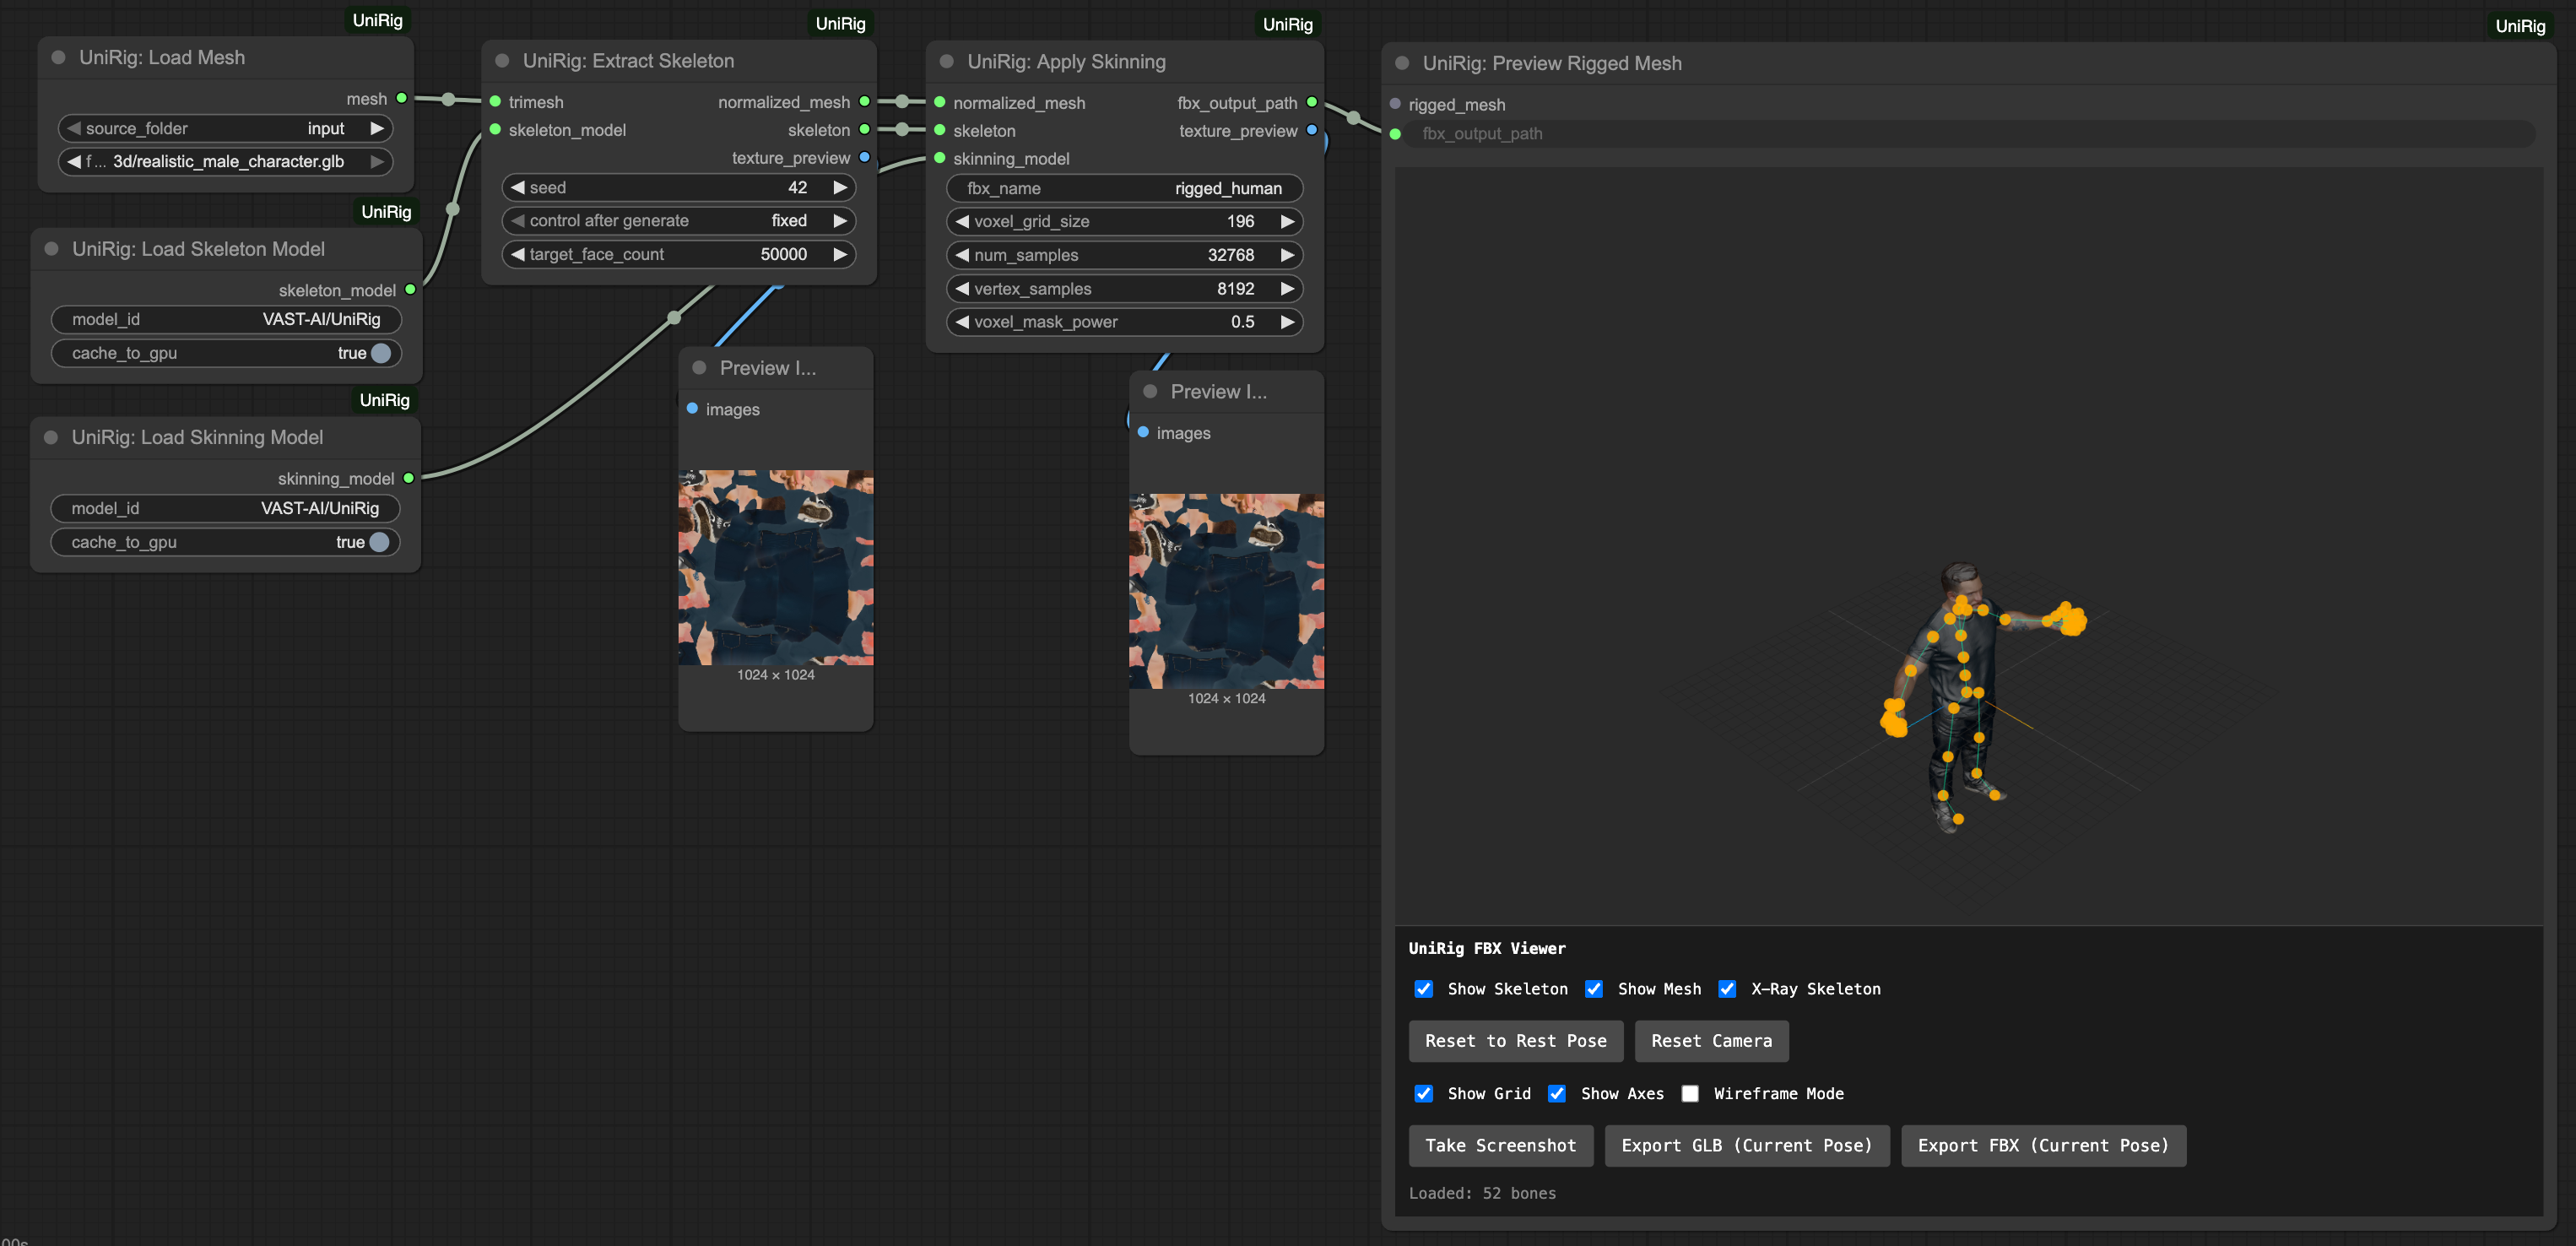Toggle cache_to_gpu on Load Skinning Model
Viewport: 2576px width, 1246px height.
click(x=378, y=542)
